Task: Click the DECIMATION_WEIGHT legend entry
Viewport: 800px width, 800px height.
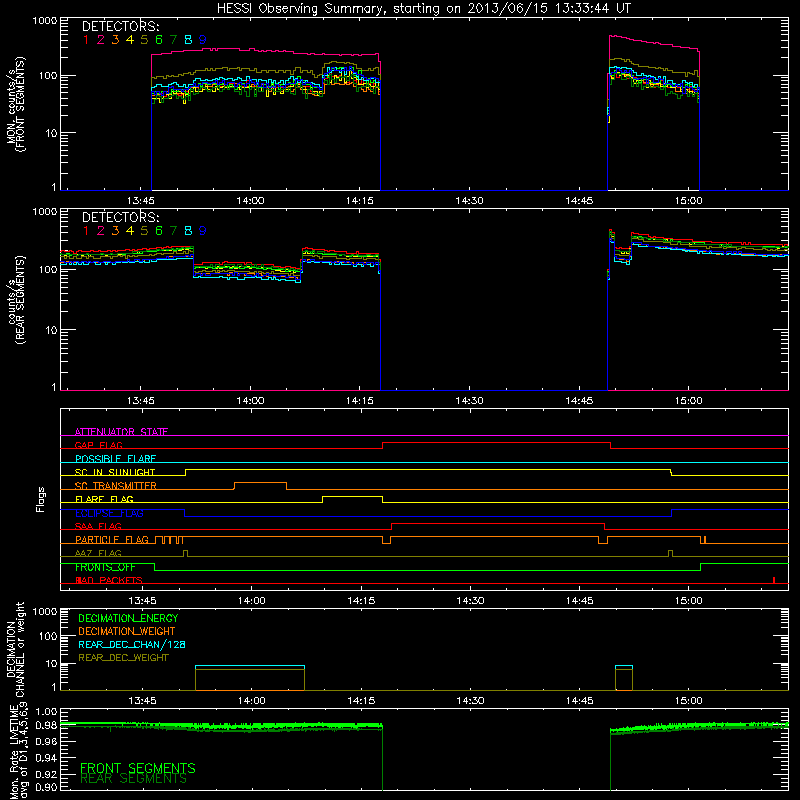Action: coord(127,631)
